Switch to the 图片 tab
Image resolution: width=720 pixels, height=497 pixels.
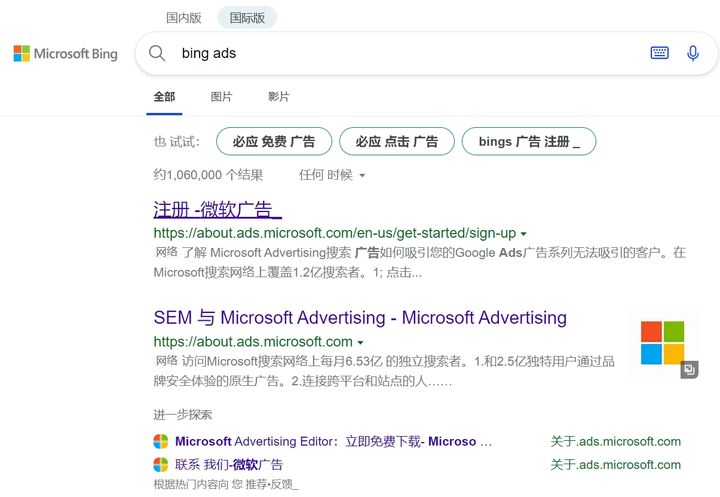click(221, 97)
